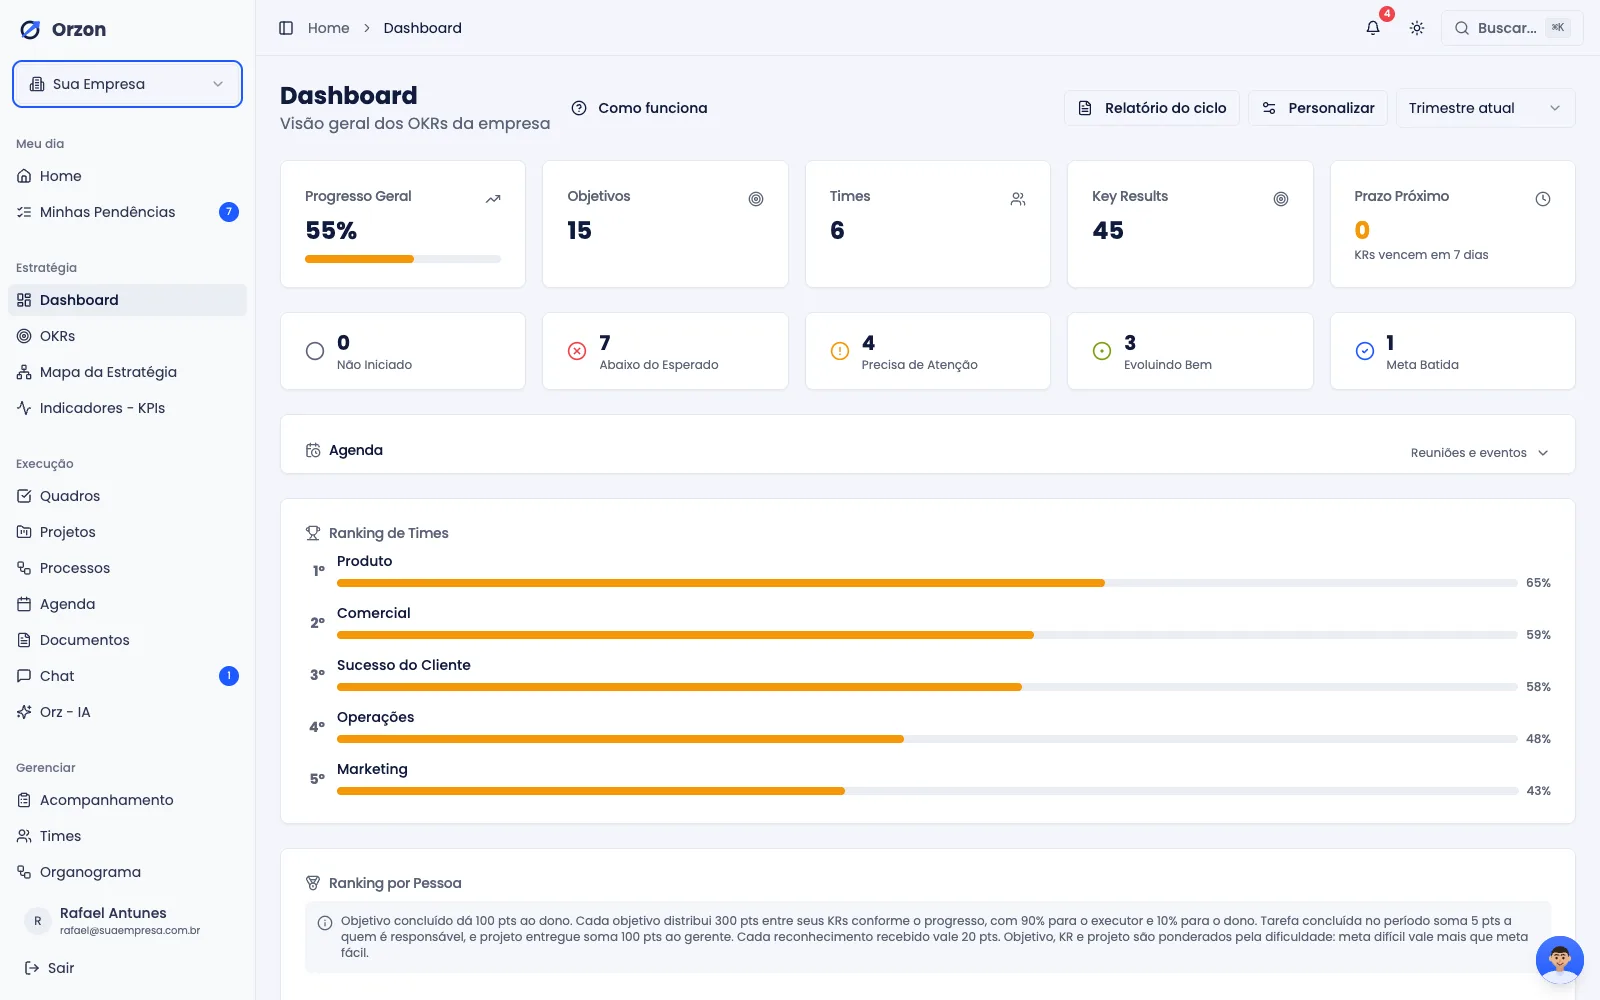The width and height of the screenshot is (1600, 1000).
Task: Open Acompanhamento in the sidebar
Action: [x=127, y=800]
